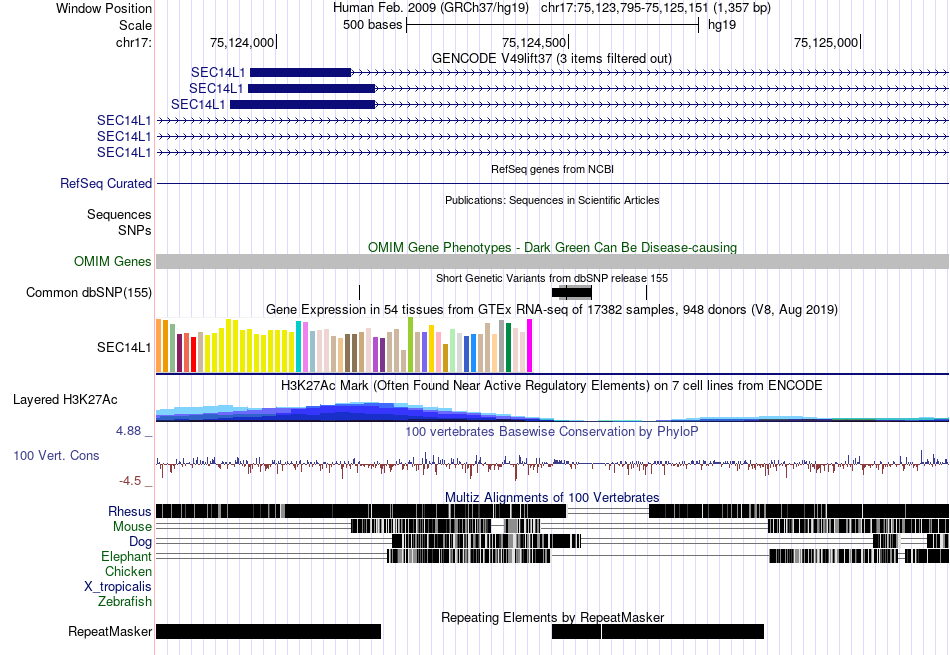Open the GENCODE V49lift37 track title
The width and height of the screenshot is (950, 655).
pyautogui.click(x=551, y=59)
